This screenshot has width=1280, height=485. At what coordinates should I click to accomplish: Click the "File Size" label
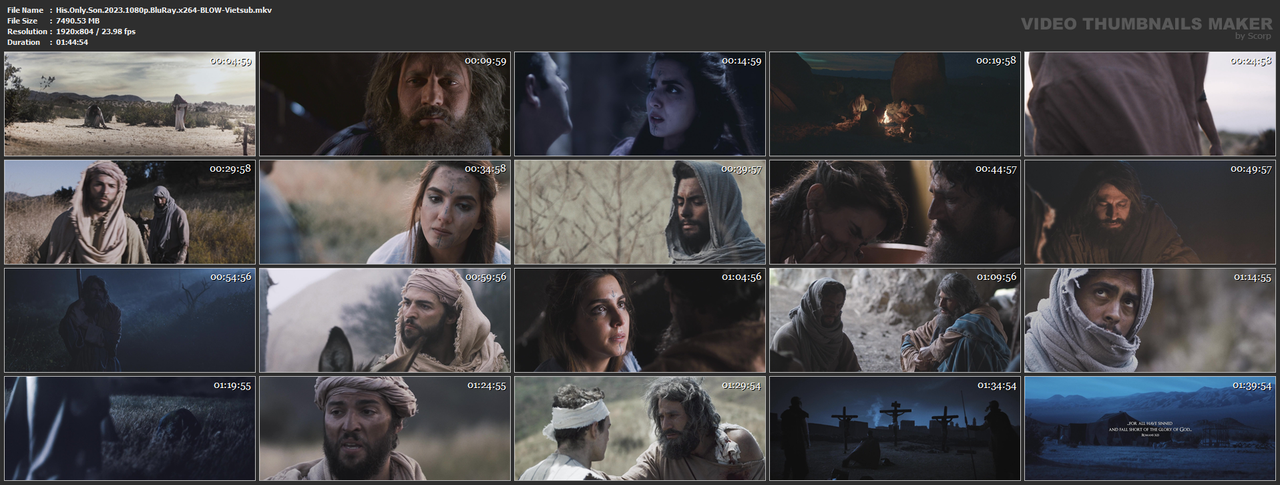tap(21, 20)
